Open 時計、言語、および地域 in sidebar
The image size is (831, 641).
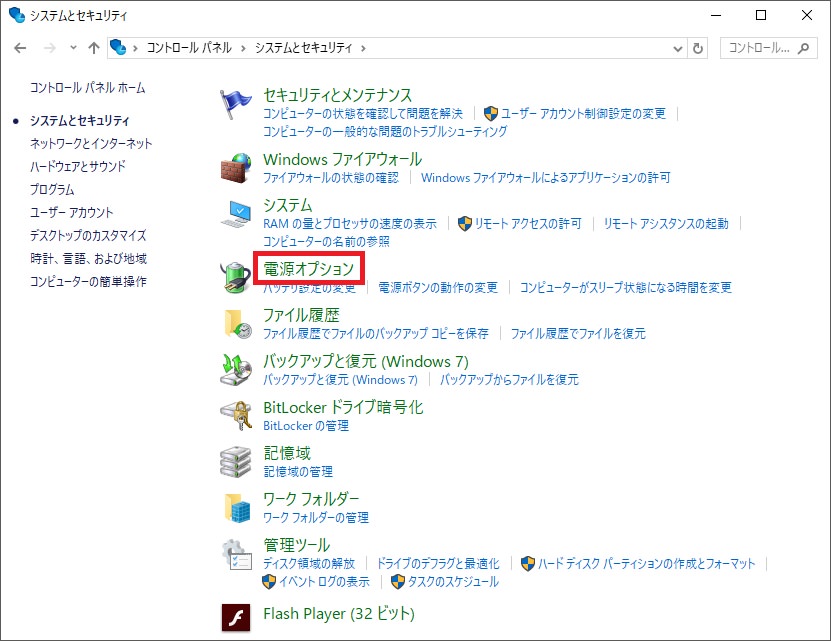pos(89,259)
